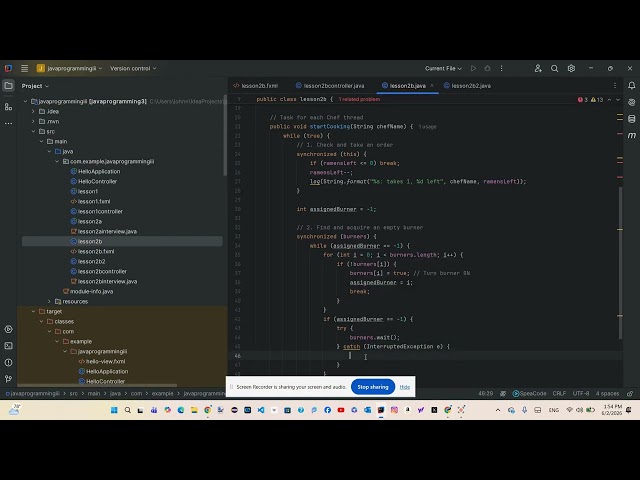
Task: Open UTF-8 encoding setting
Action: [581, 393]
